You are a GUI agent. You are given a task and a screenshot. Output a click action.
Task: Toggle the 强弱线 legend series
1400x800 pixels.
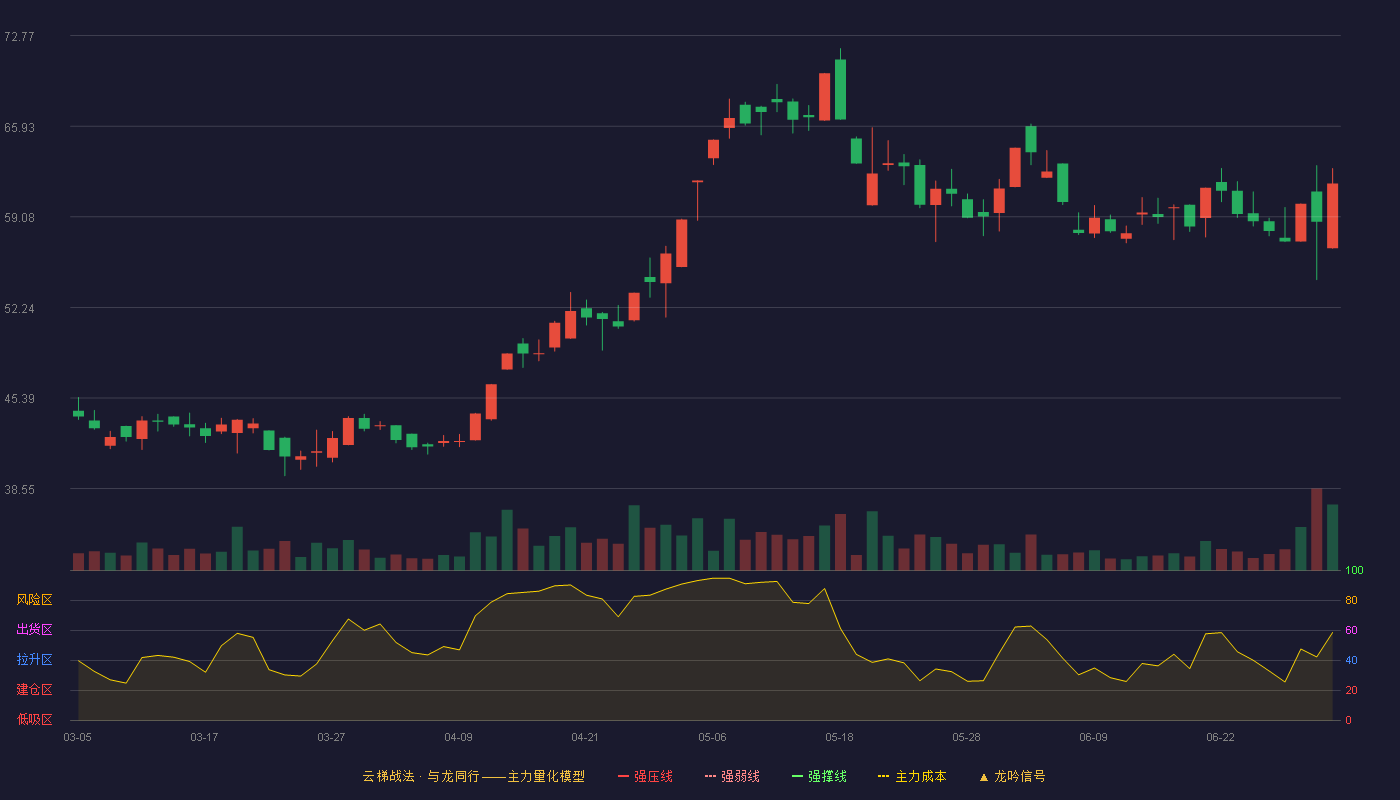click(x=732, y=776)
